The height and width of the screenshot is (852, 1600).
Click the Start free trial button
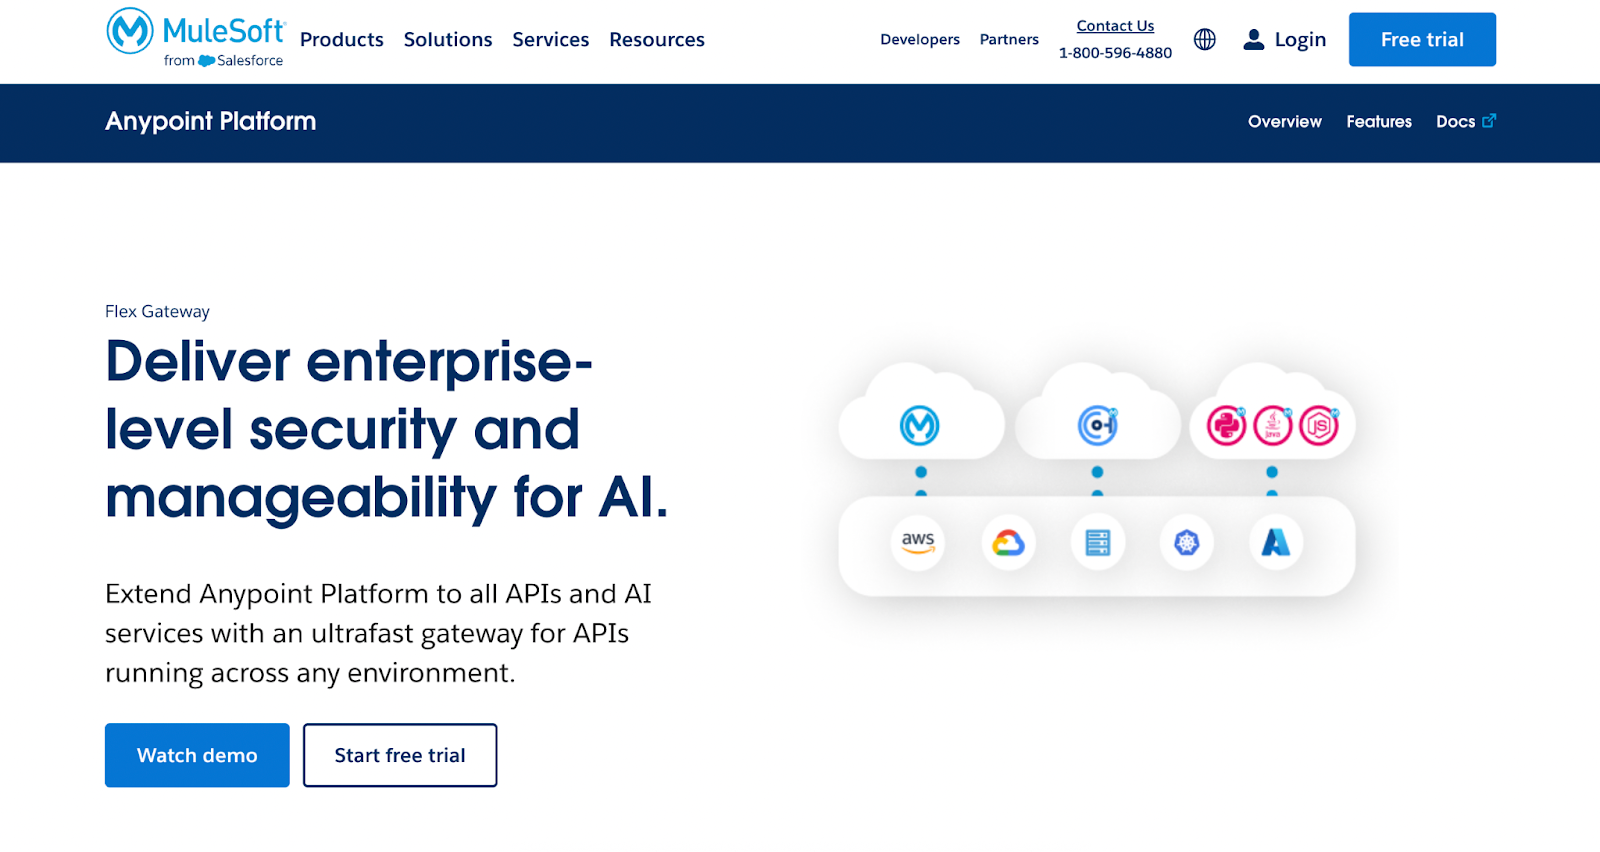click(x=400, y=755)
